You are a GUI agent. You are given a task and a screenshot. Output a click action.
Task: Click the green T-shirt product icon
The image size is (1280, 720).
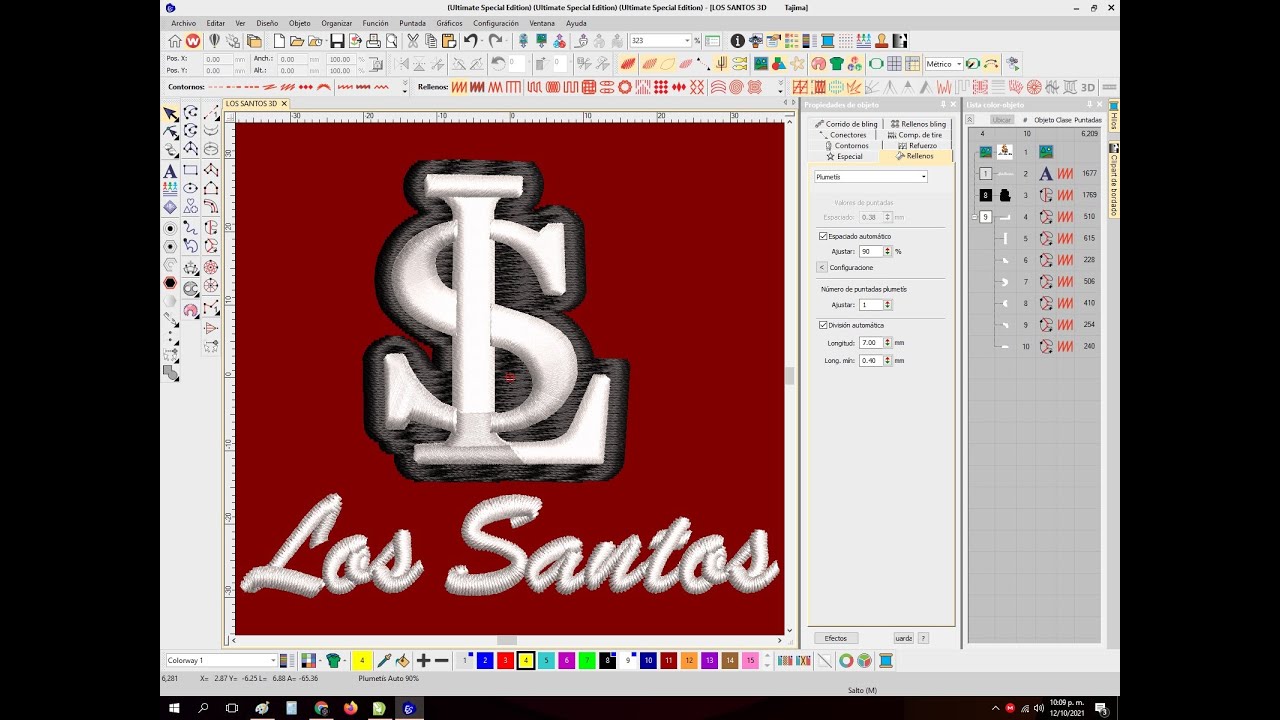[334, 661]
